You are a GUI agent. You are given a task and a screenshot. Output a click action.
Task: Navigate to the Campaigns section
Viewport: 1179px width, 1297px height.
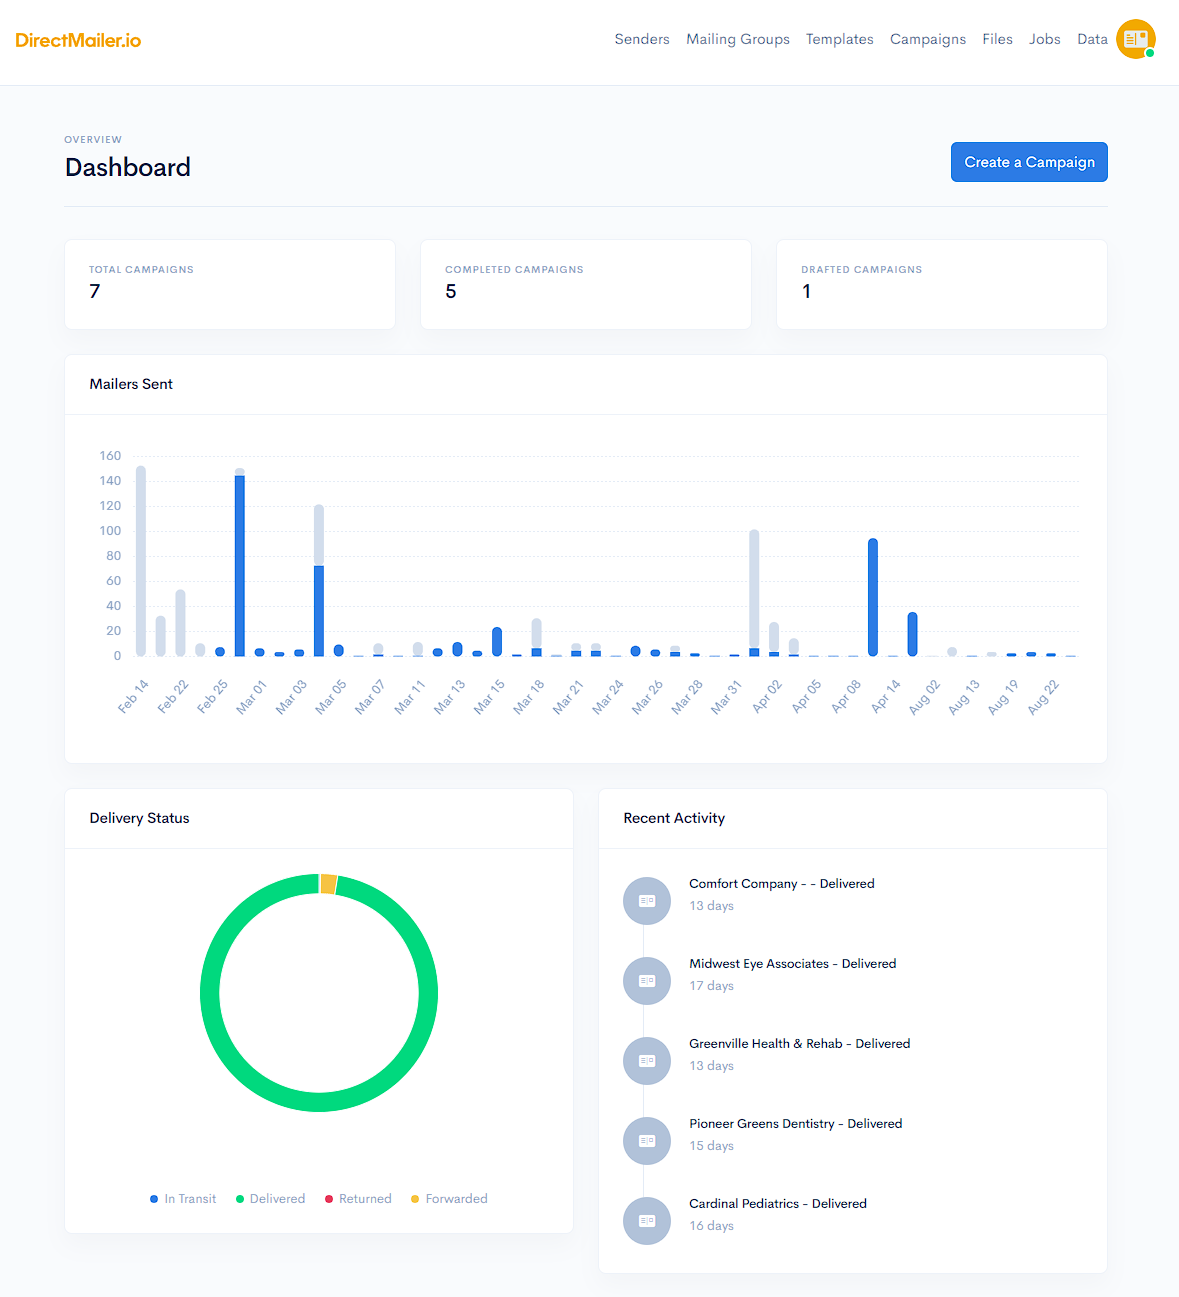[927, 39]
